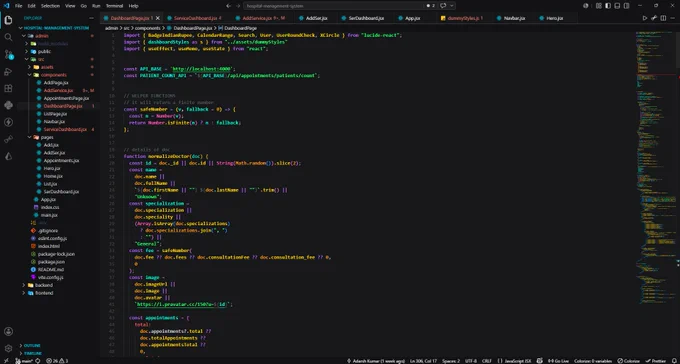680x364 pixels.
Task: Open Explorer panel ellipsis menu
Action: click(x=92, y=18)
